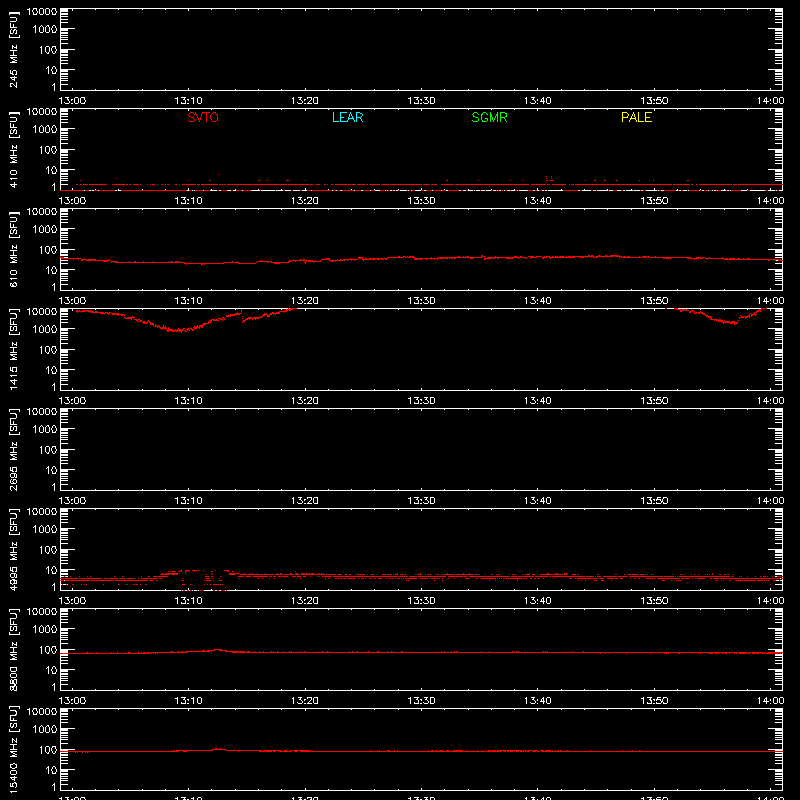The width and height of the screenshot is (800, 800).
Task: Click 13:10 tick under the 610 MHz panel
Action: (188, 301)
